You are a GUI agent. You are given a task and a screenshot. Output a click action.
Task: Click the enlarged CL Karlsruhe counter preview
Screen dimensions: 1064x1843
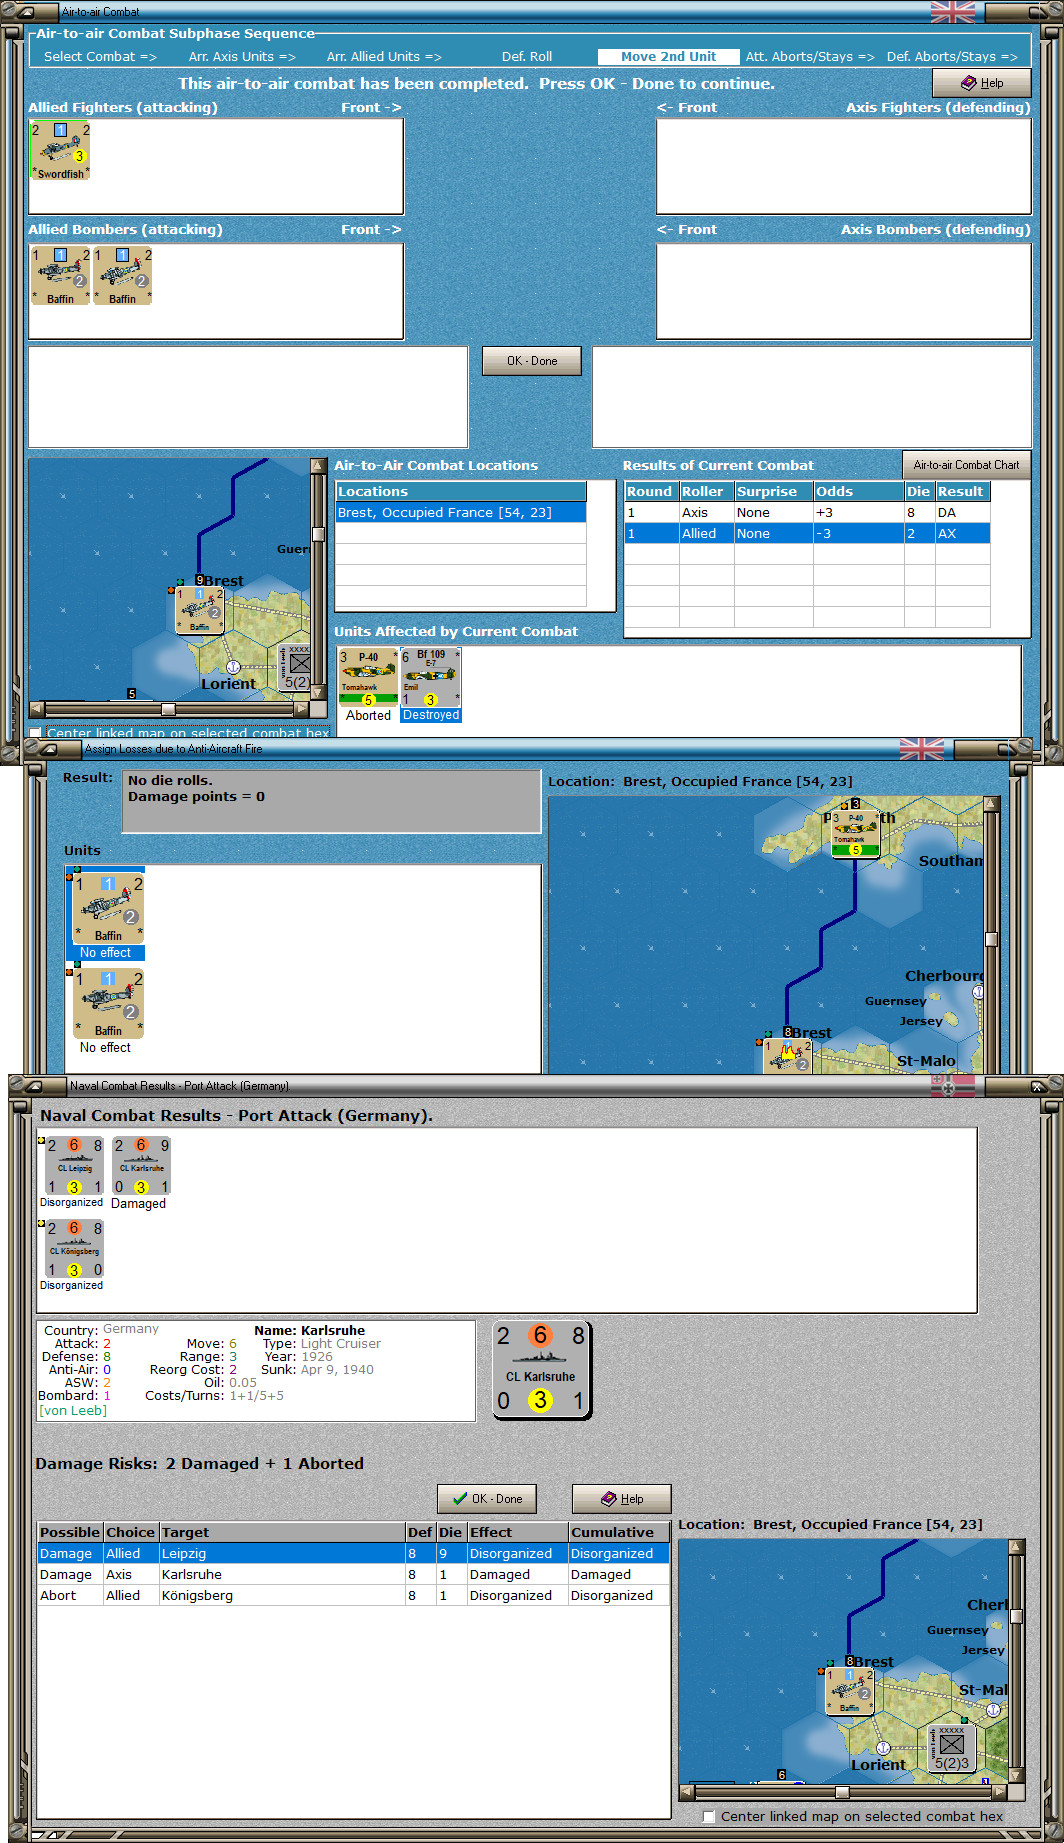click(x=541, y=1369)
